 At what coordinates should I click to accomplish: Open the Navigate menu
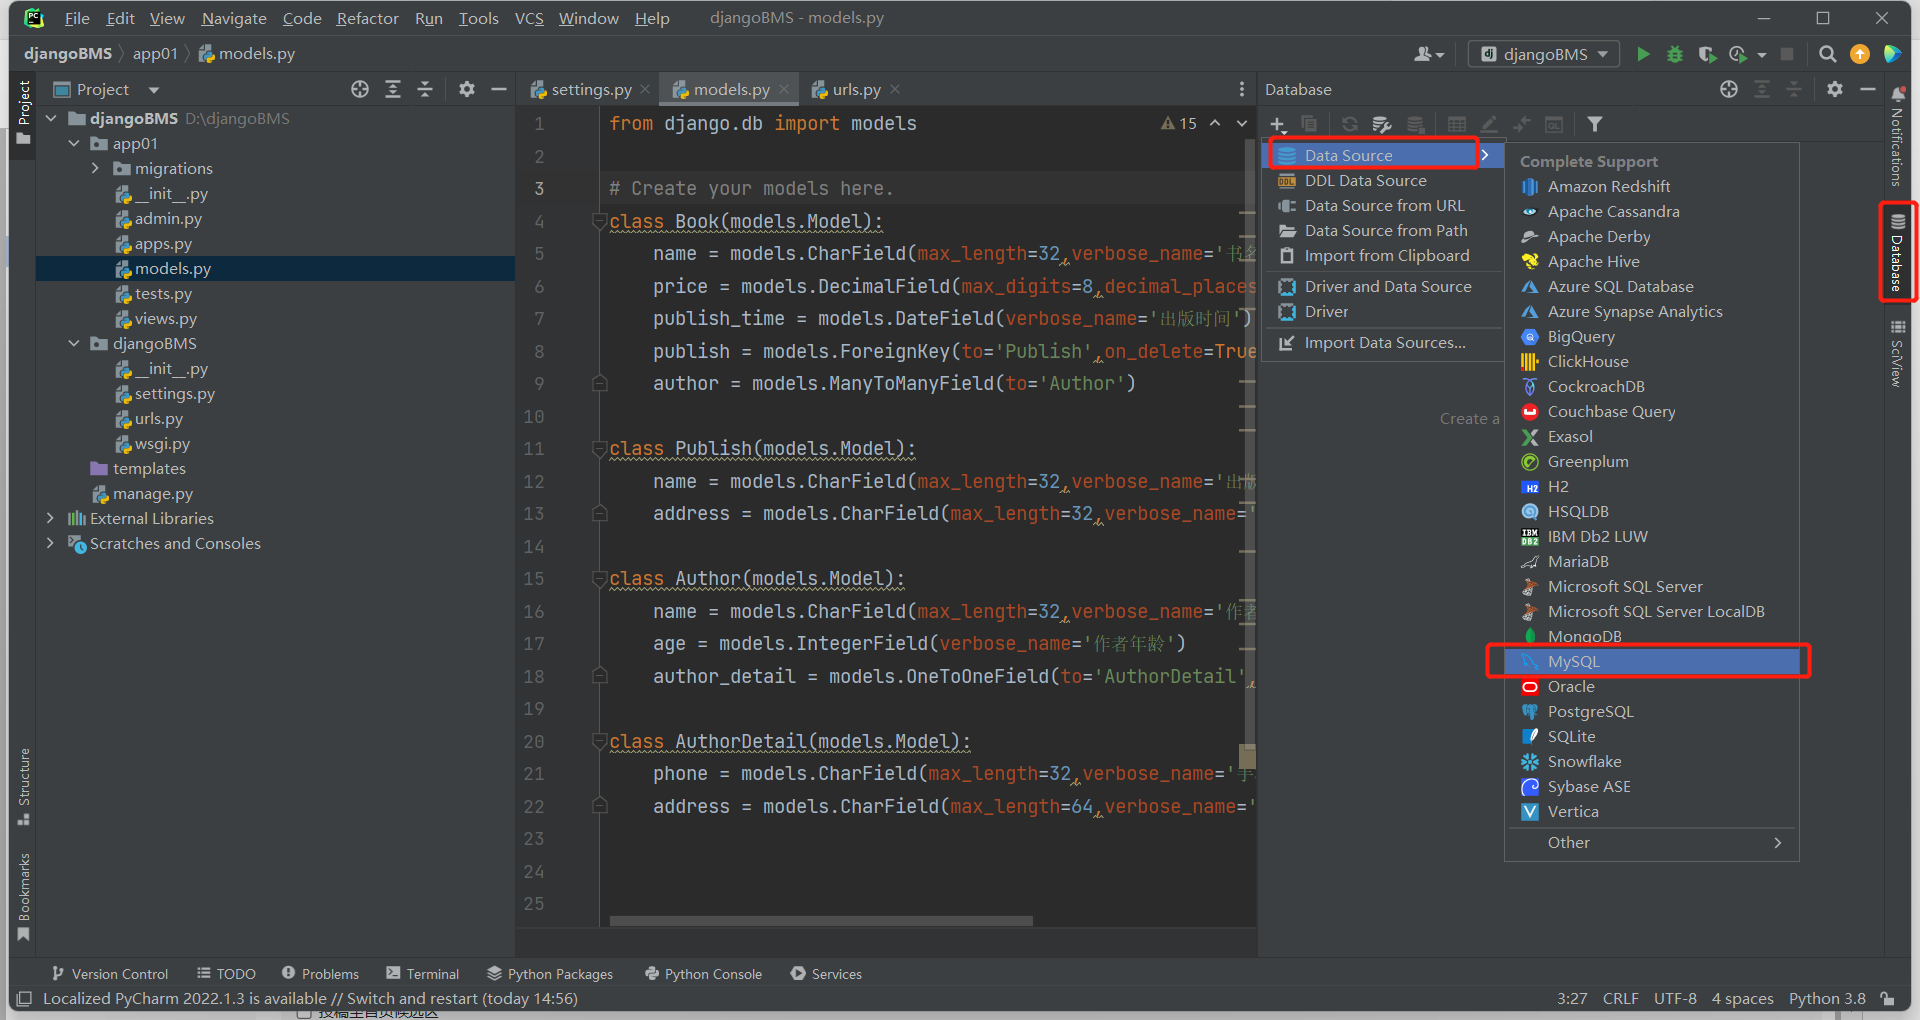click(234, 18)
